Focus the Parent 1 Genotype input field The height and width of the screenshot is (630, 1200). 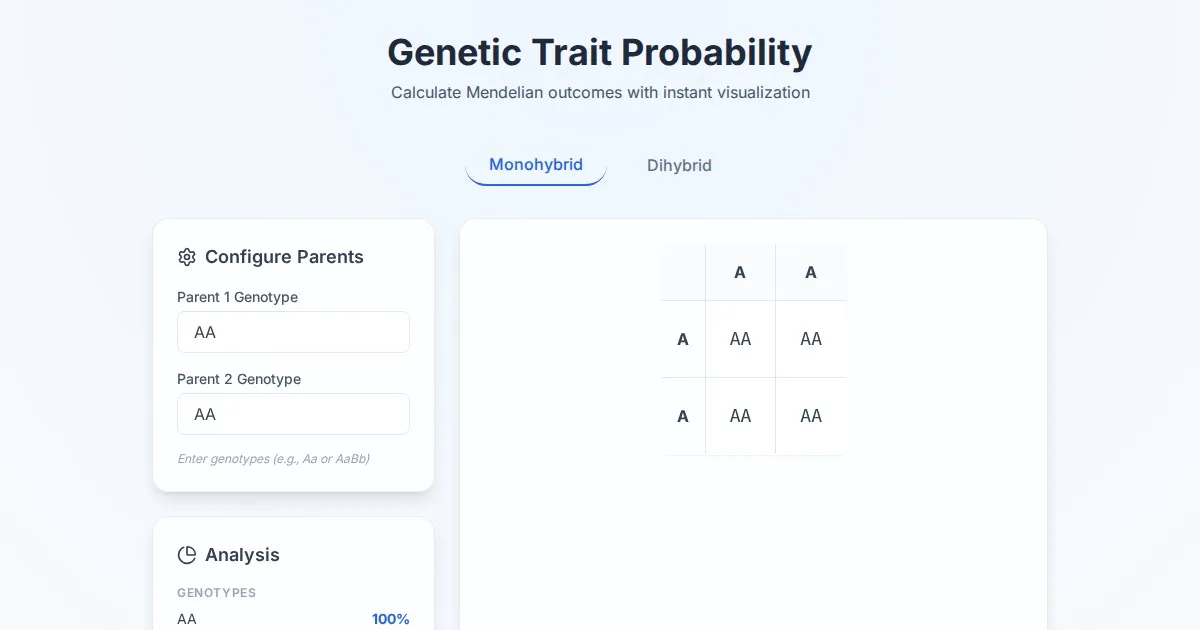click(x=293, y=332)
